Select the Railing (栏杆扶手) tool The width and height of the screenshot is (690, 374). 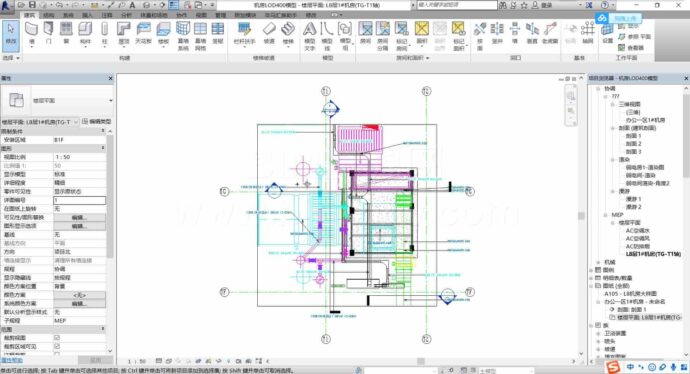244,33
